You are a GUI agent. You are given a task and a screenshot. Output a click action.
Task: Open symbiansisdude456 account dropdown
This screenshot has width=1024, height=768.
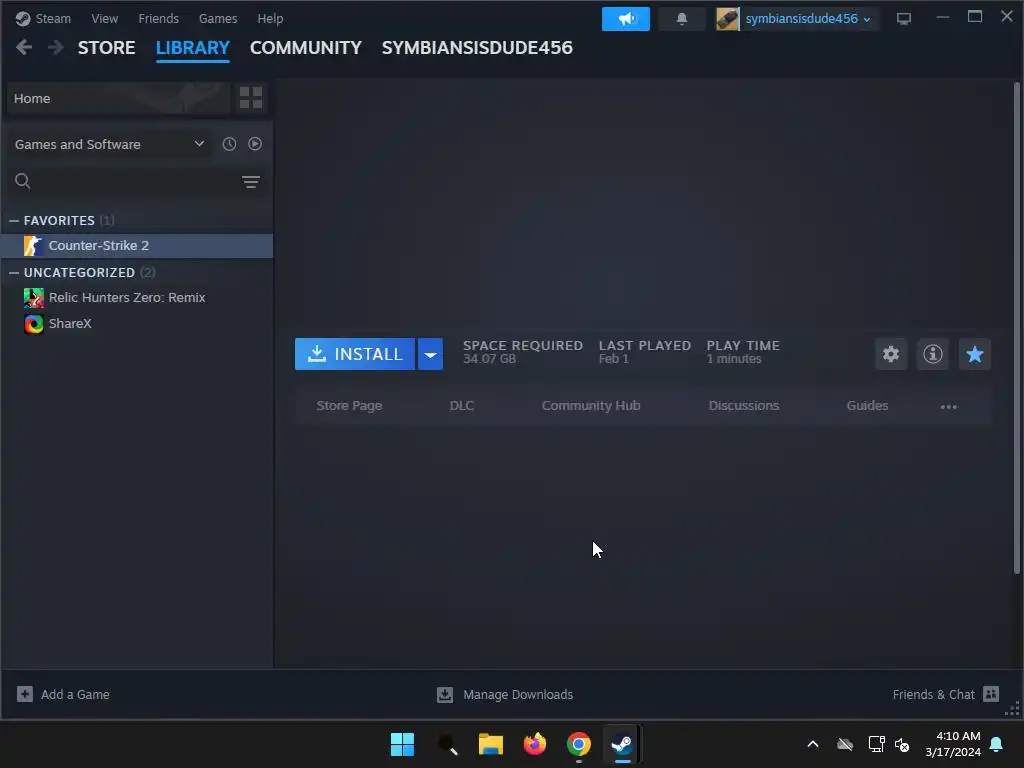point(808,19)
